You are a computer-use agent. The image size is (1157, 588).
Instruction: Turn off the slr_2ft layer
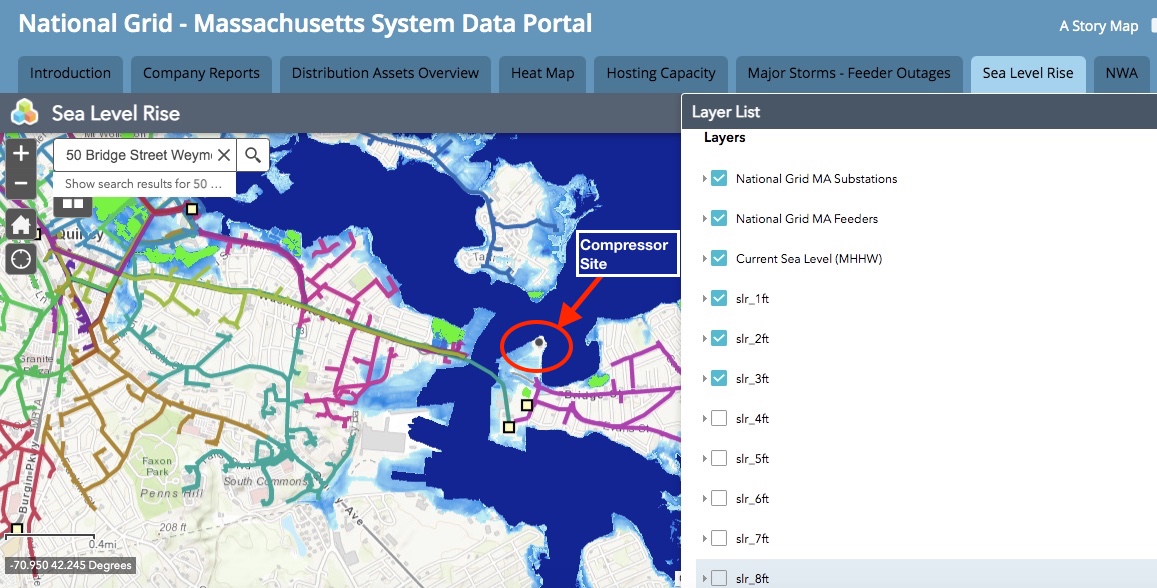click(x=719, y=339)
